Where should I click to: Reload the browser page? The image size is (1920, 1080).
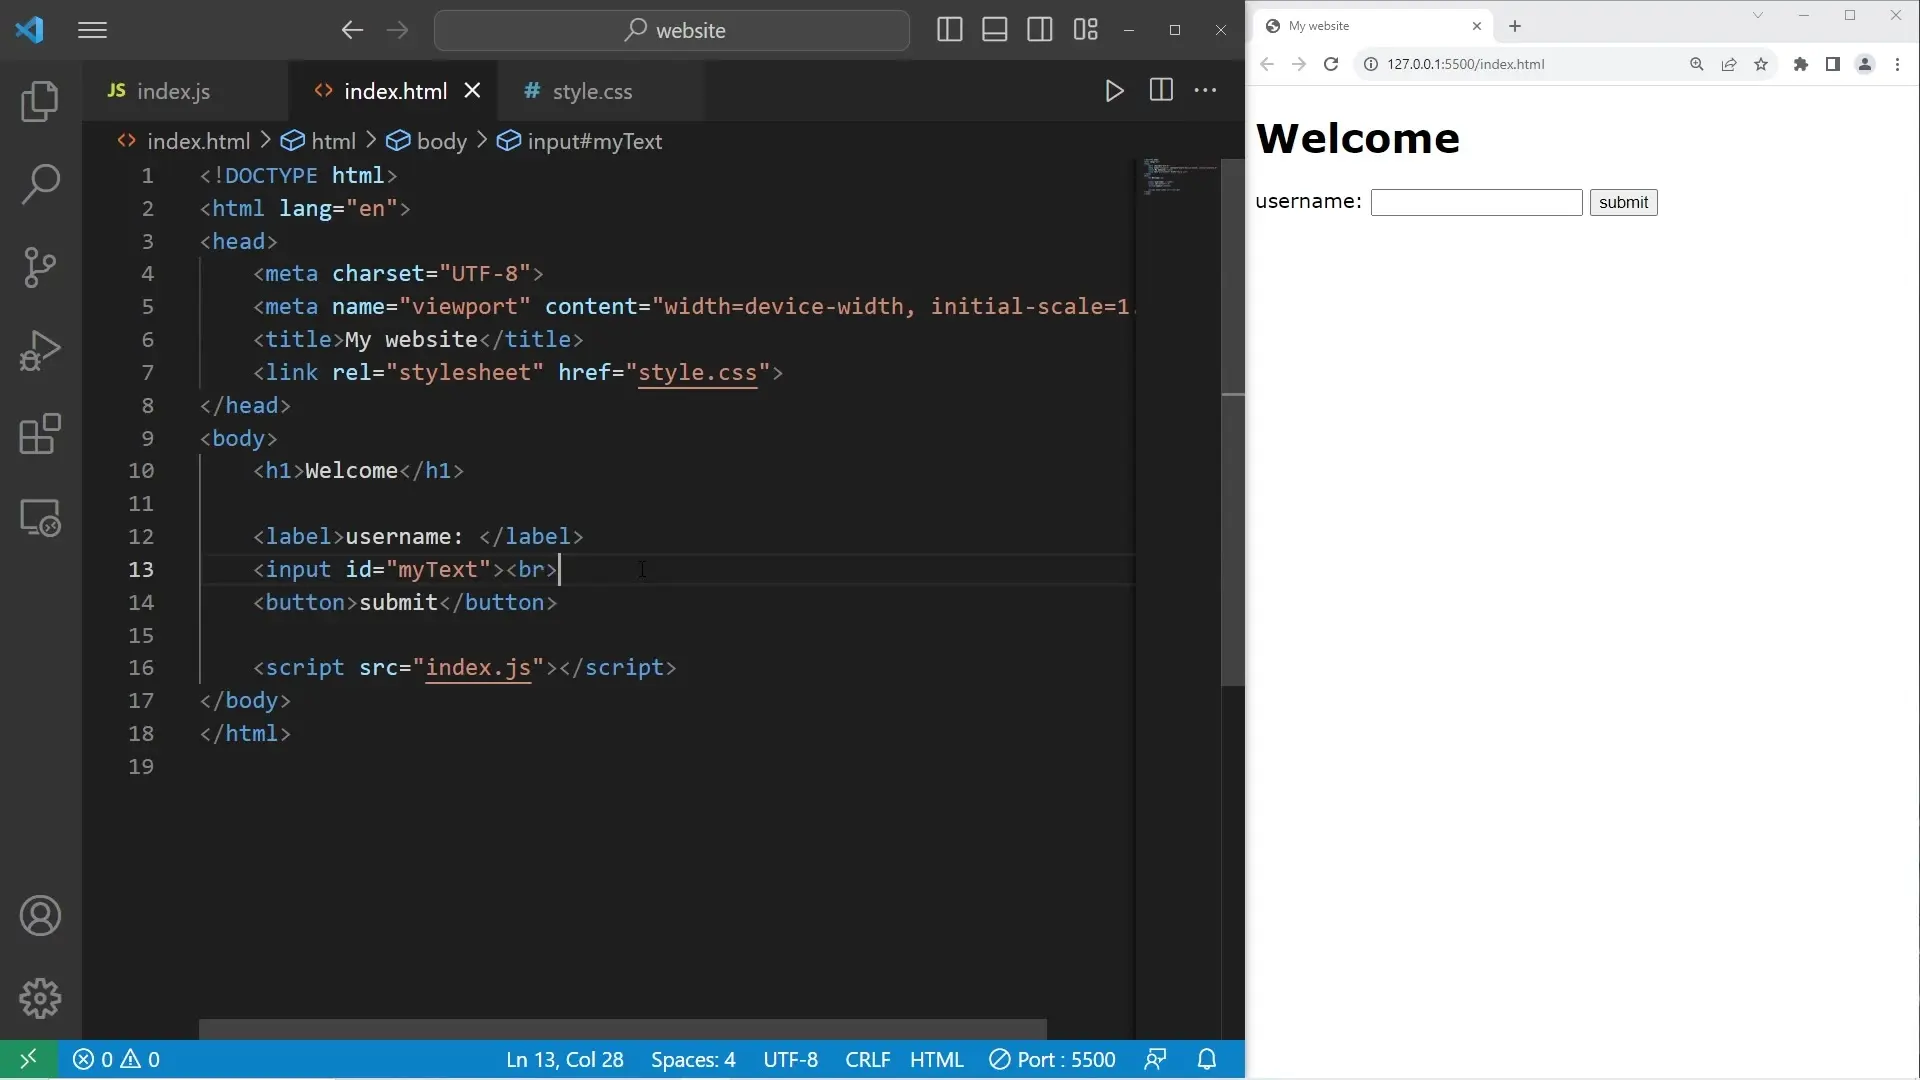point(1330,64)
